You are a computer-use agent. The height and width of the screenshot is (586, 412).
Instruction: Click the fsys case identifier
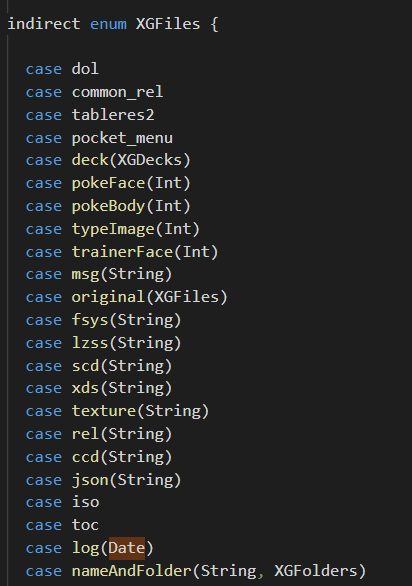click(90, 320)
